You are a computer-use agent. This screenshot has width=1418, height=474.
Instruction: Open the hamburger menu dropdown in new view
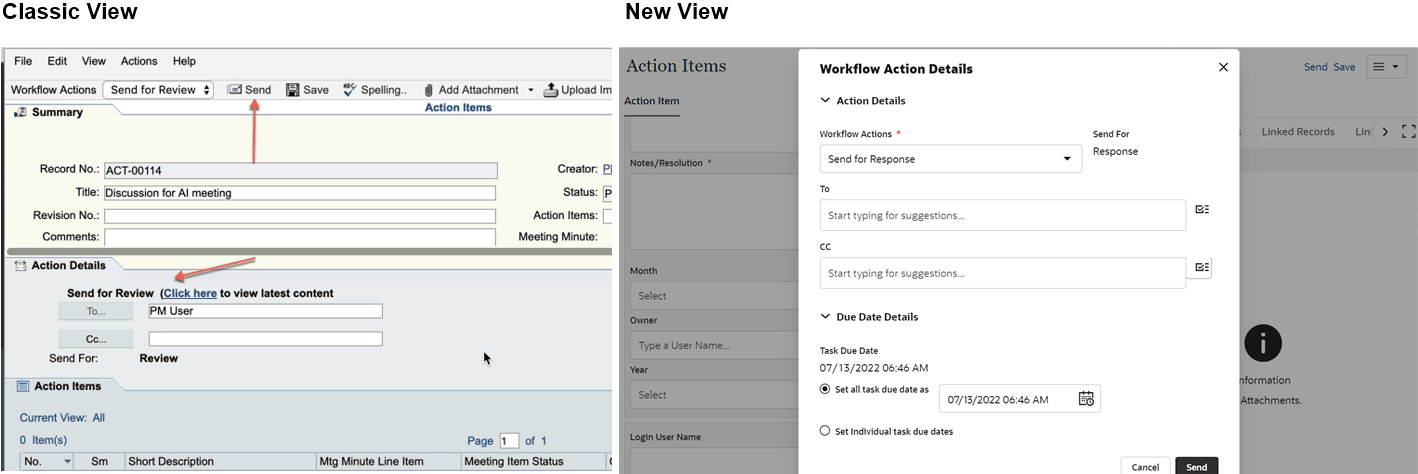[1385, 67]
